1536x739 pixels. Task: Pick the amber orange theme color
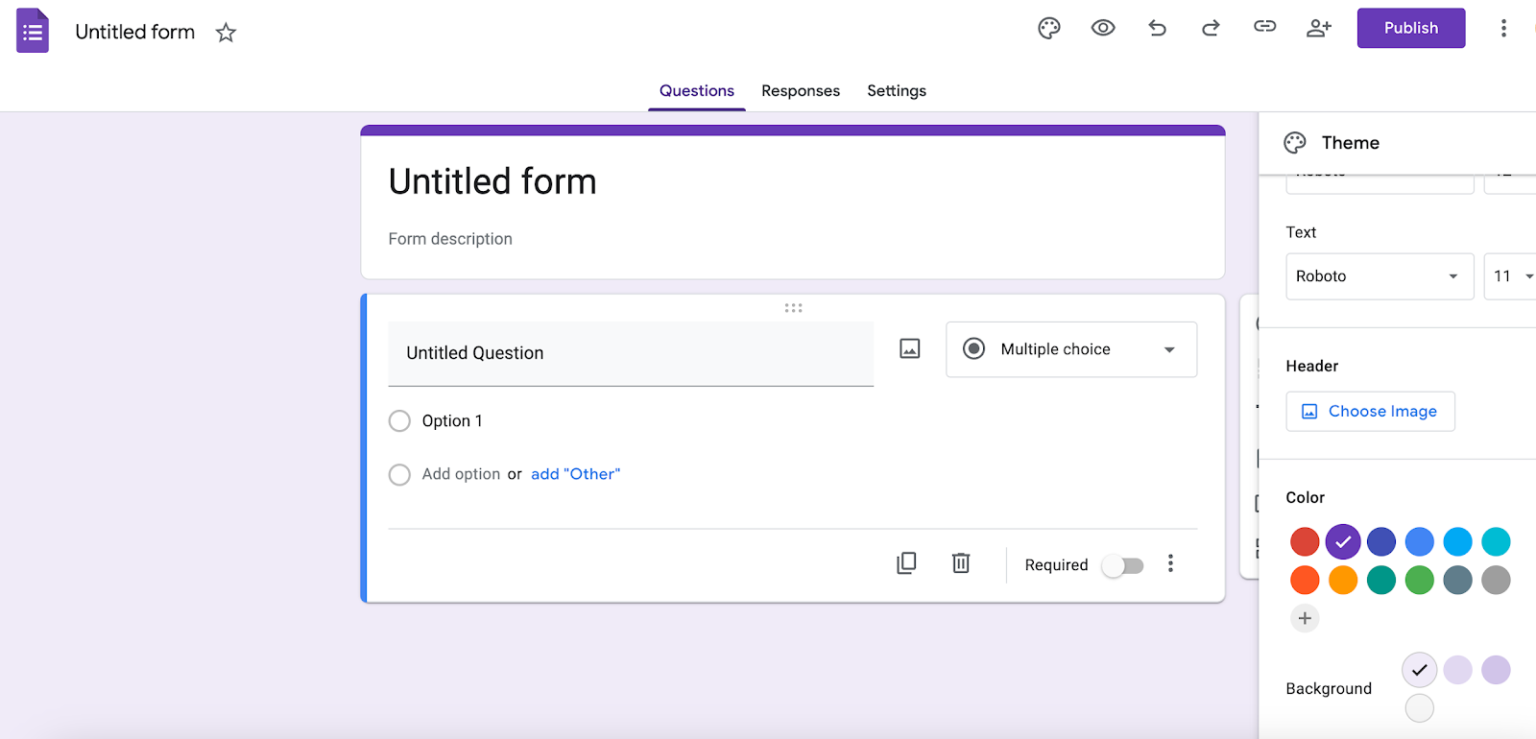[x=1343, y=580]
